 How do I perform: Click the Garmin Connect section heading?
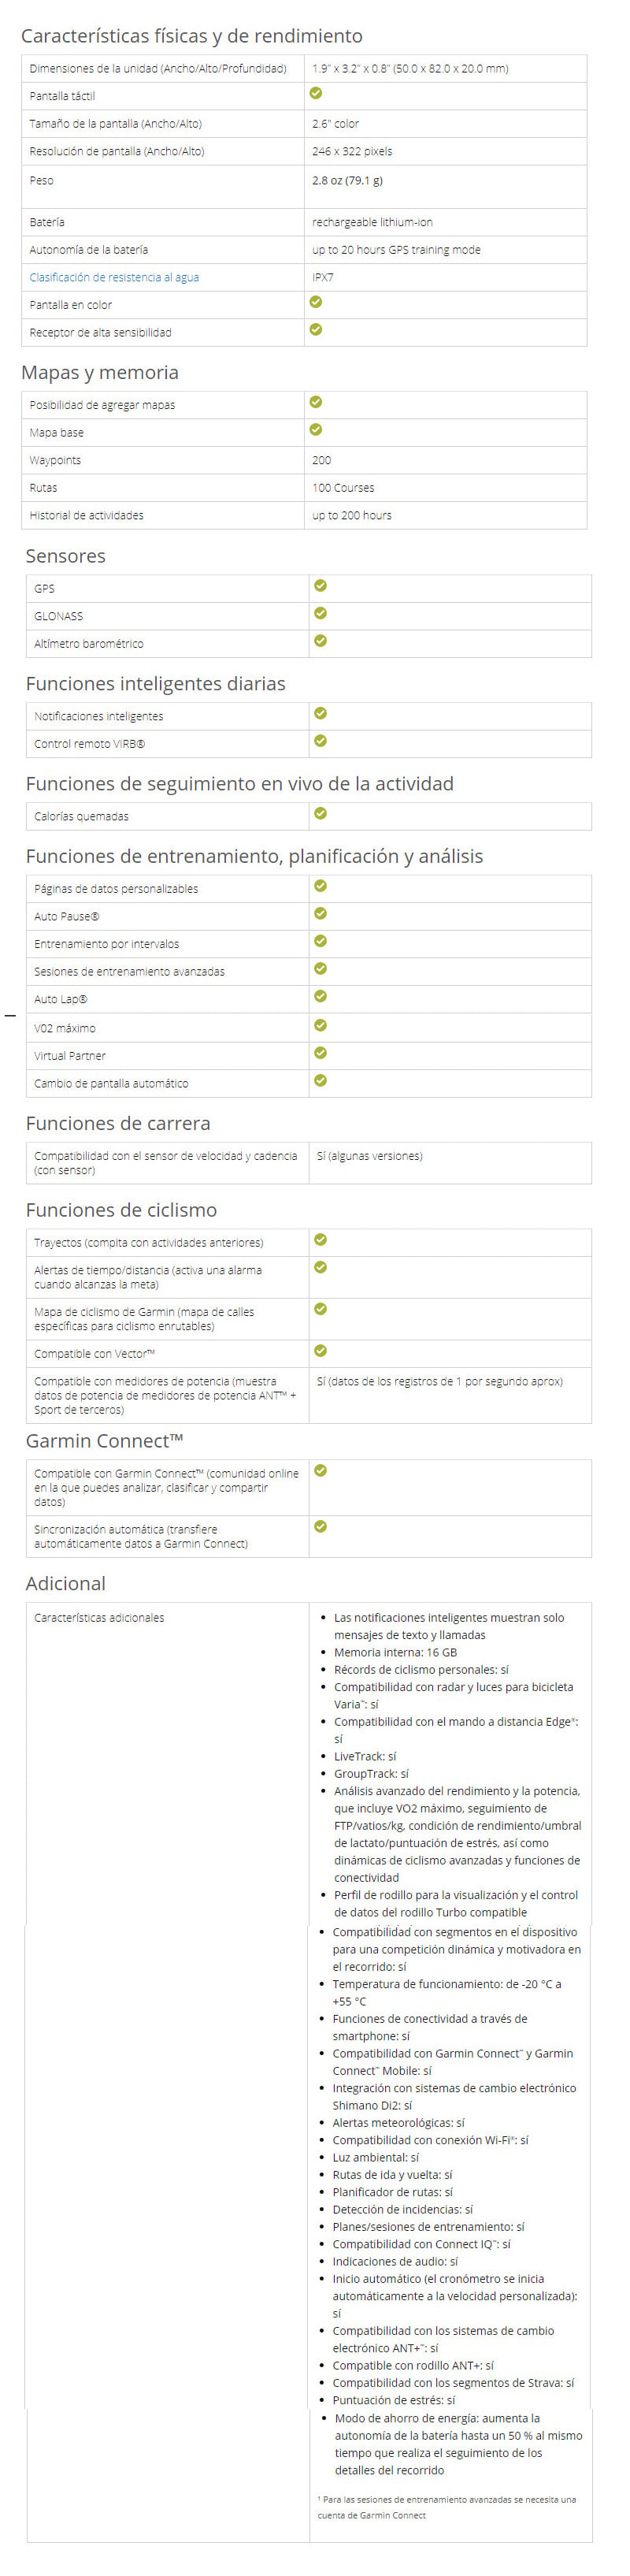(104, 1441)
